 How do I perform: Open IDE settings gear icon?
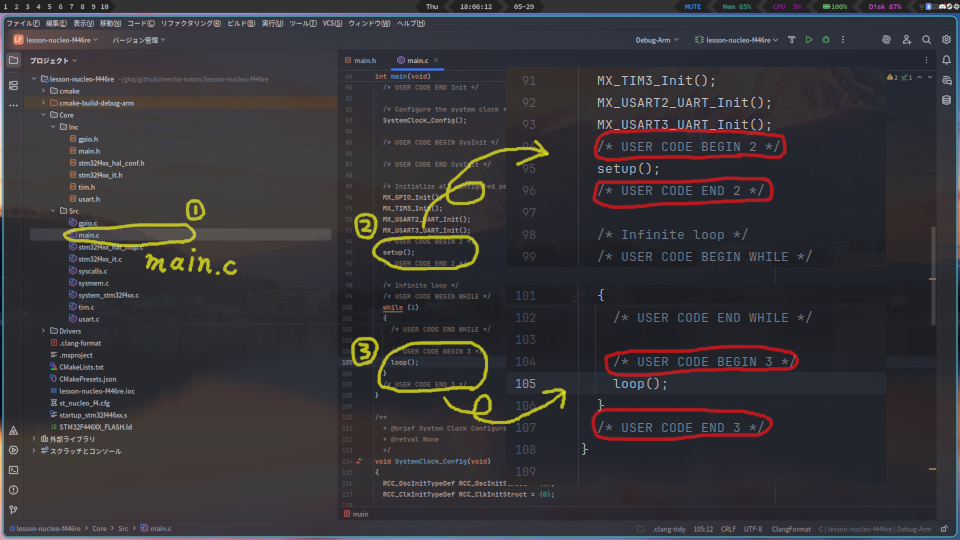point(945,40)
